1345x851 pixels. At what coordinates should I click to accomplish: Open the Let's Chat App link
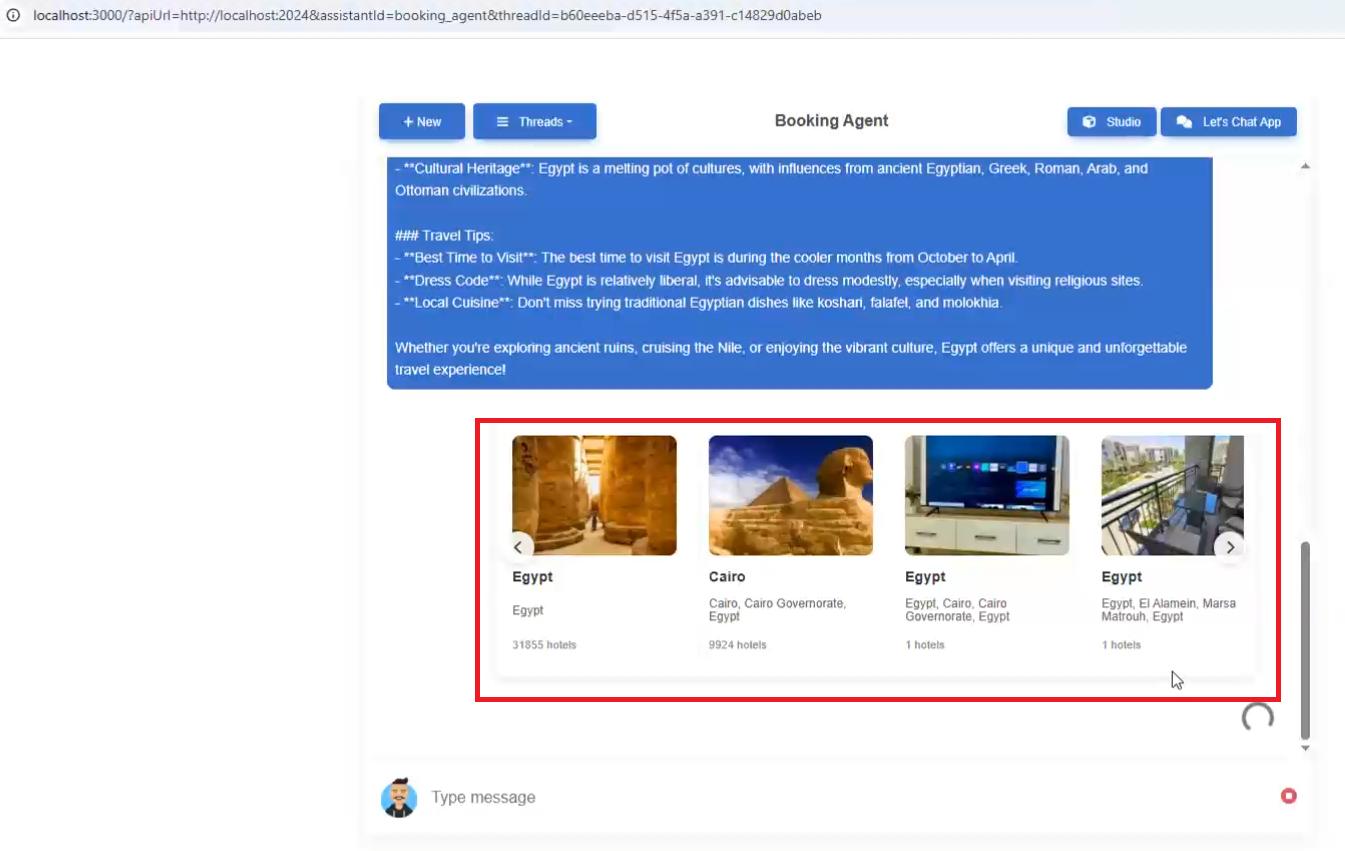point(1228,122)
